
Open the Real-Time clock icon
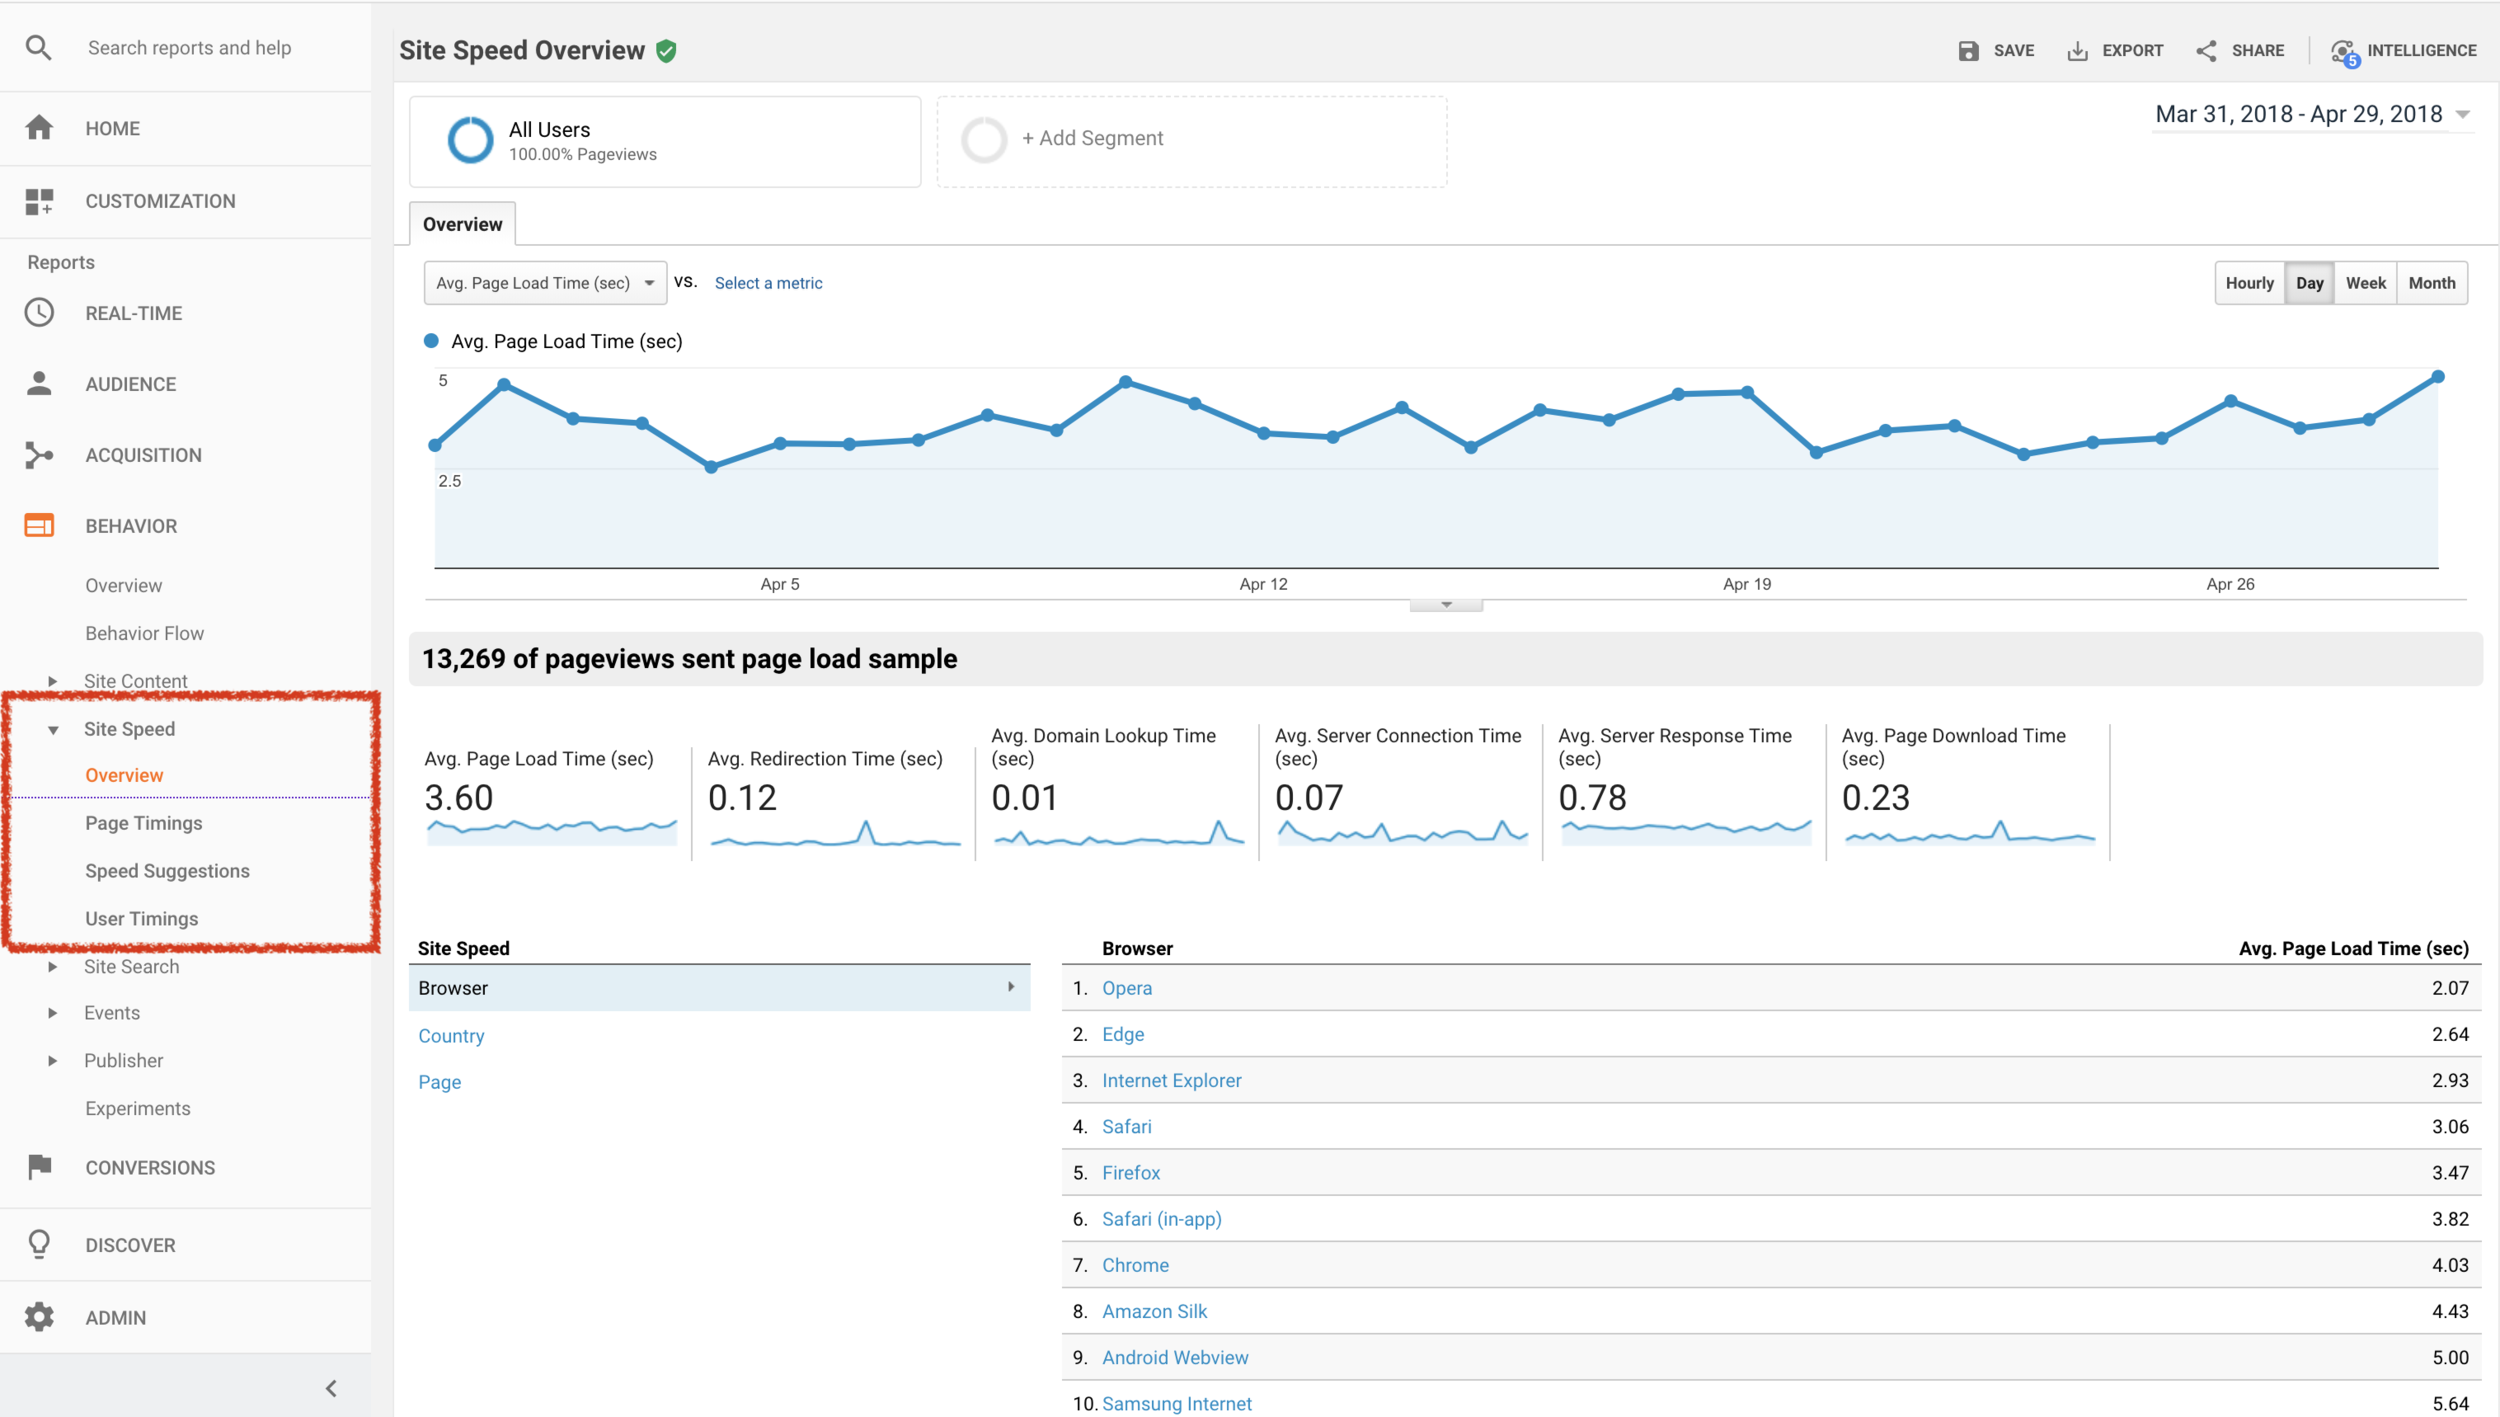39,313
